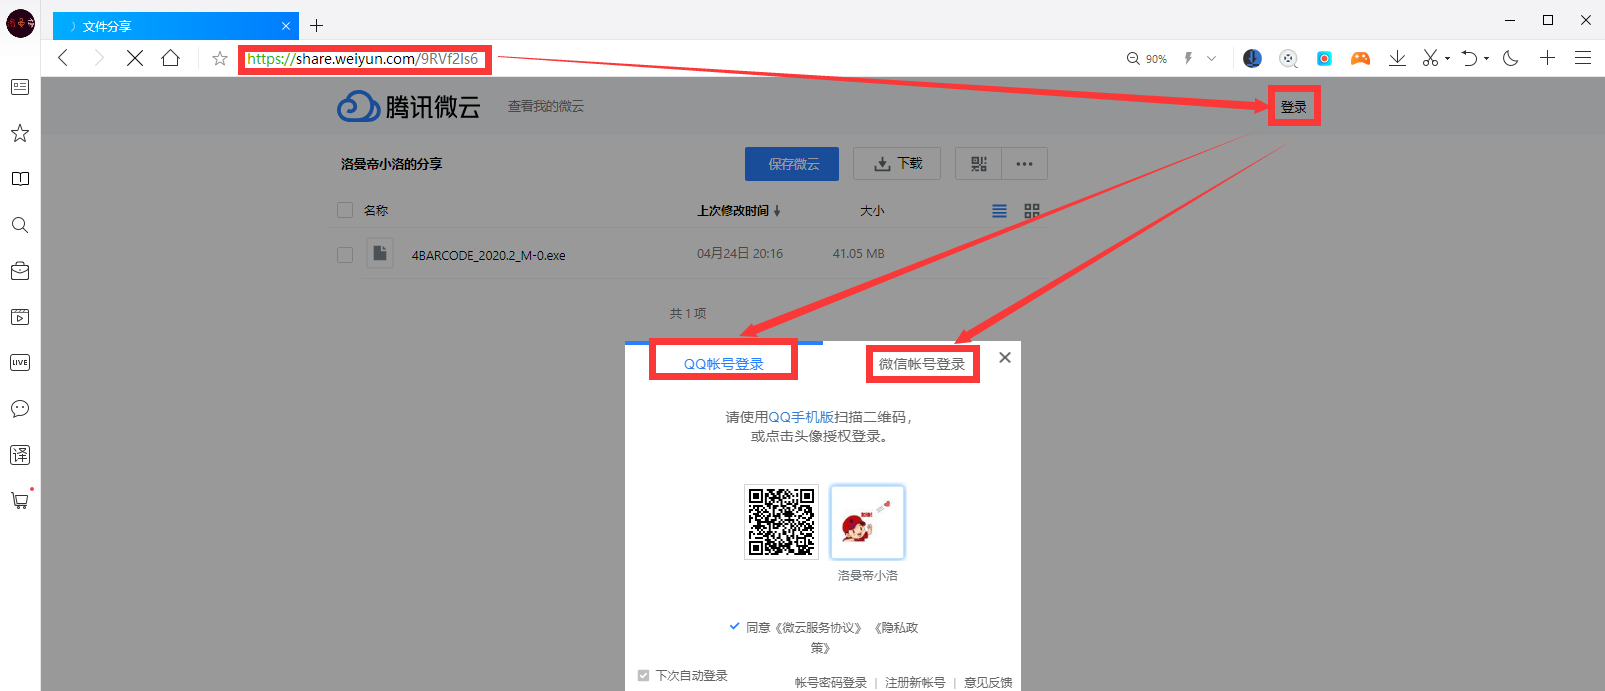
Task: Close the 文件分享 tab
Action: click(x=286, y=26)
